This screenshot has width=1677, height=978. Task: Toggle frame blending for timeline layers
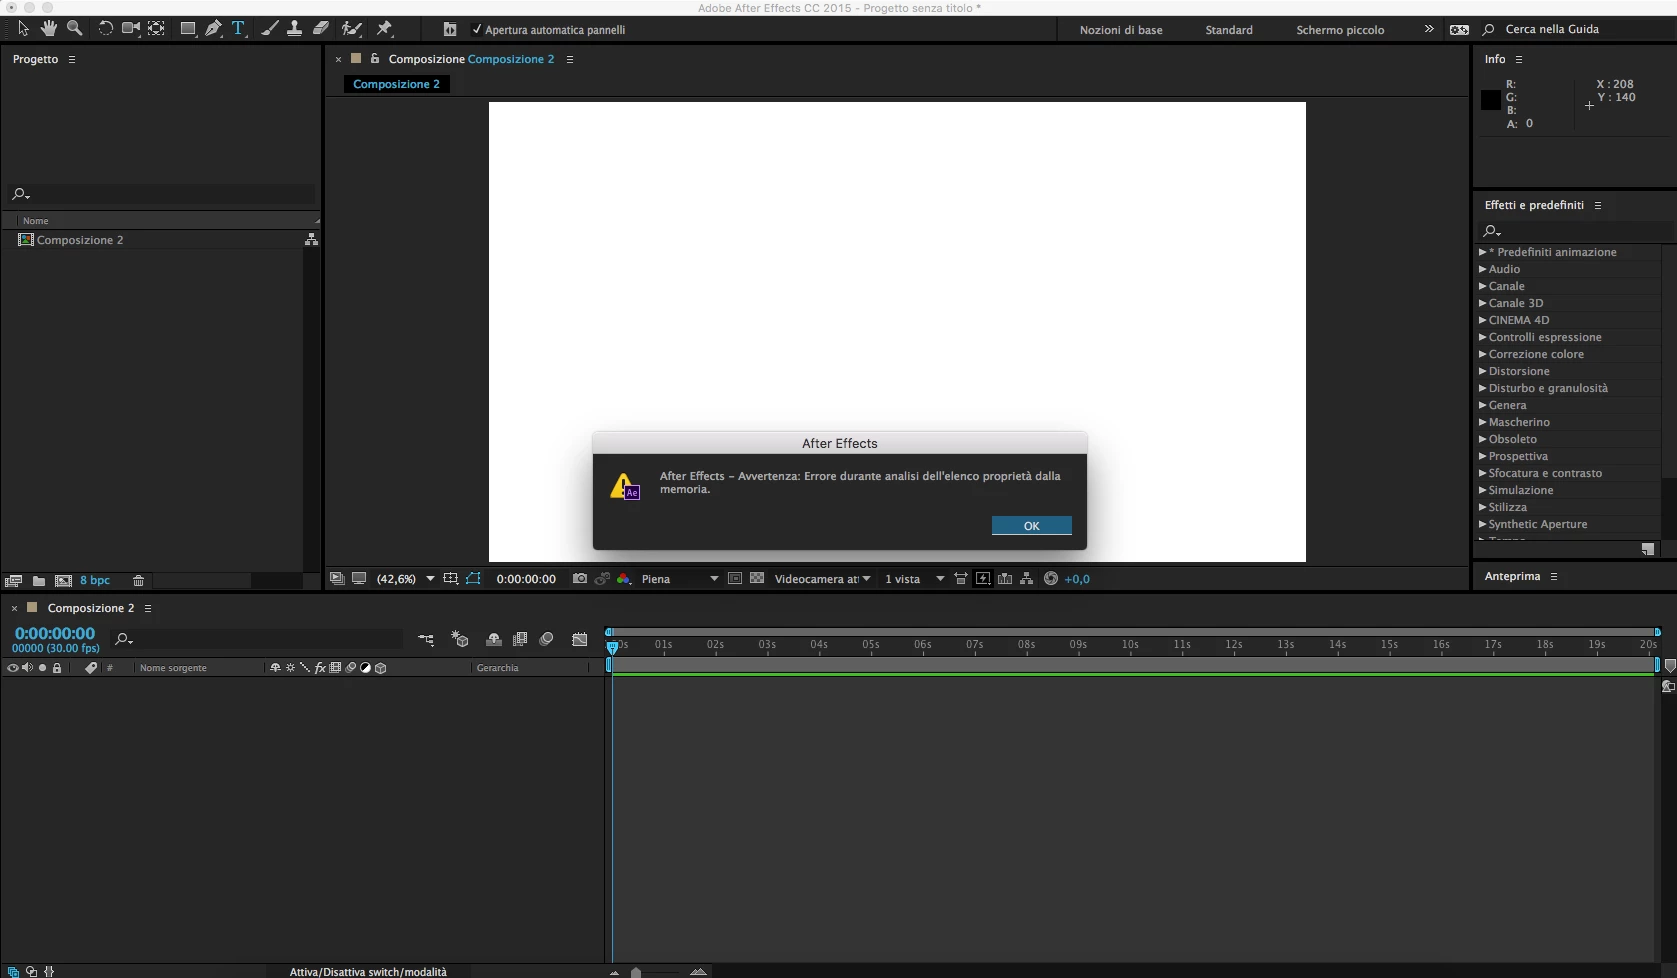click(519, 639)
